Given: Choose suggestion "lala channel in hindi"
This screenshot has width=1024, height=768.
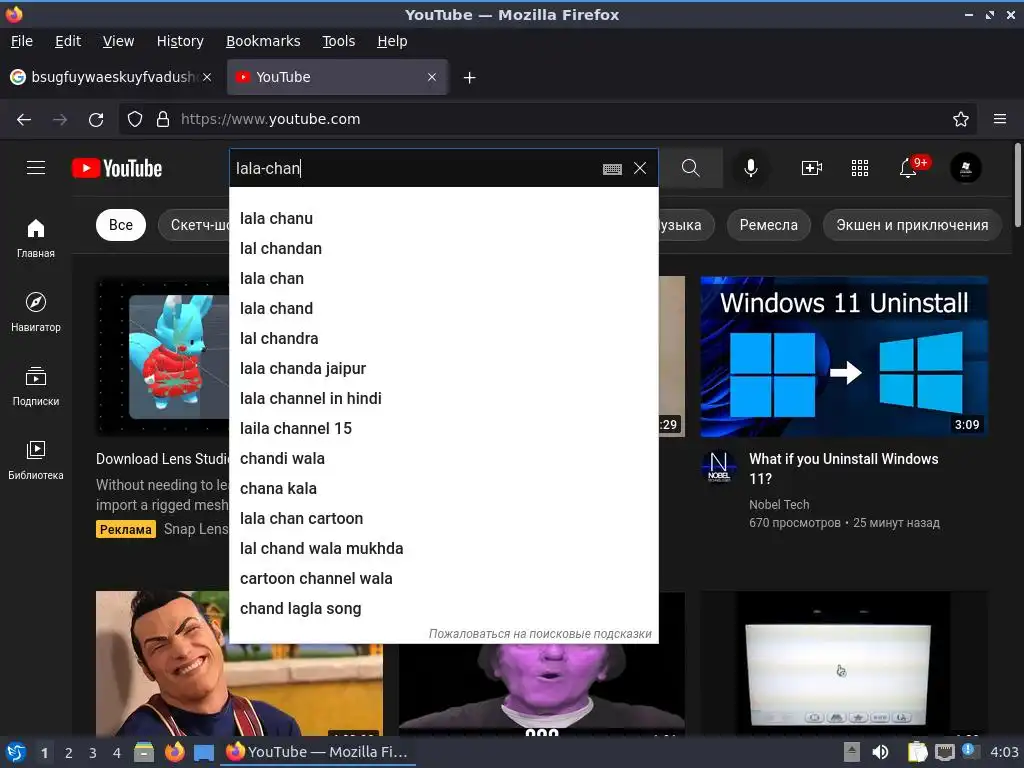Looking at the screenshot, I should tap(443, 399).
